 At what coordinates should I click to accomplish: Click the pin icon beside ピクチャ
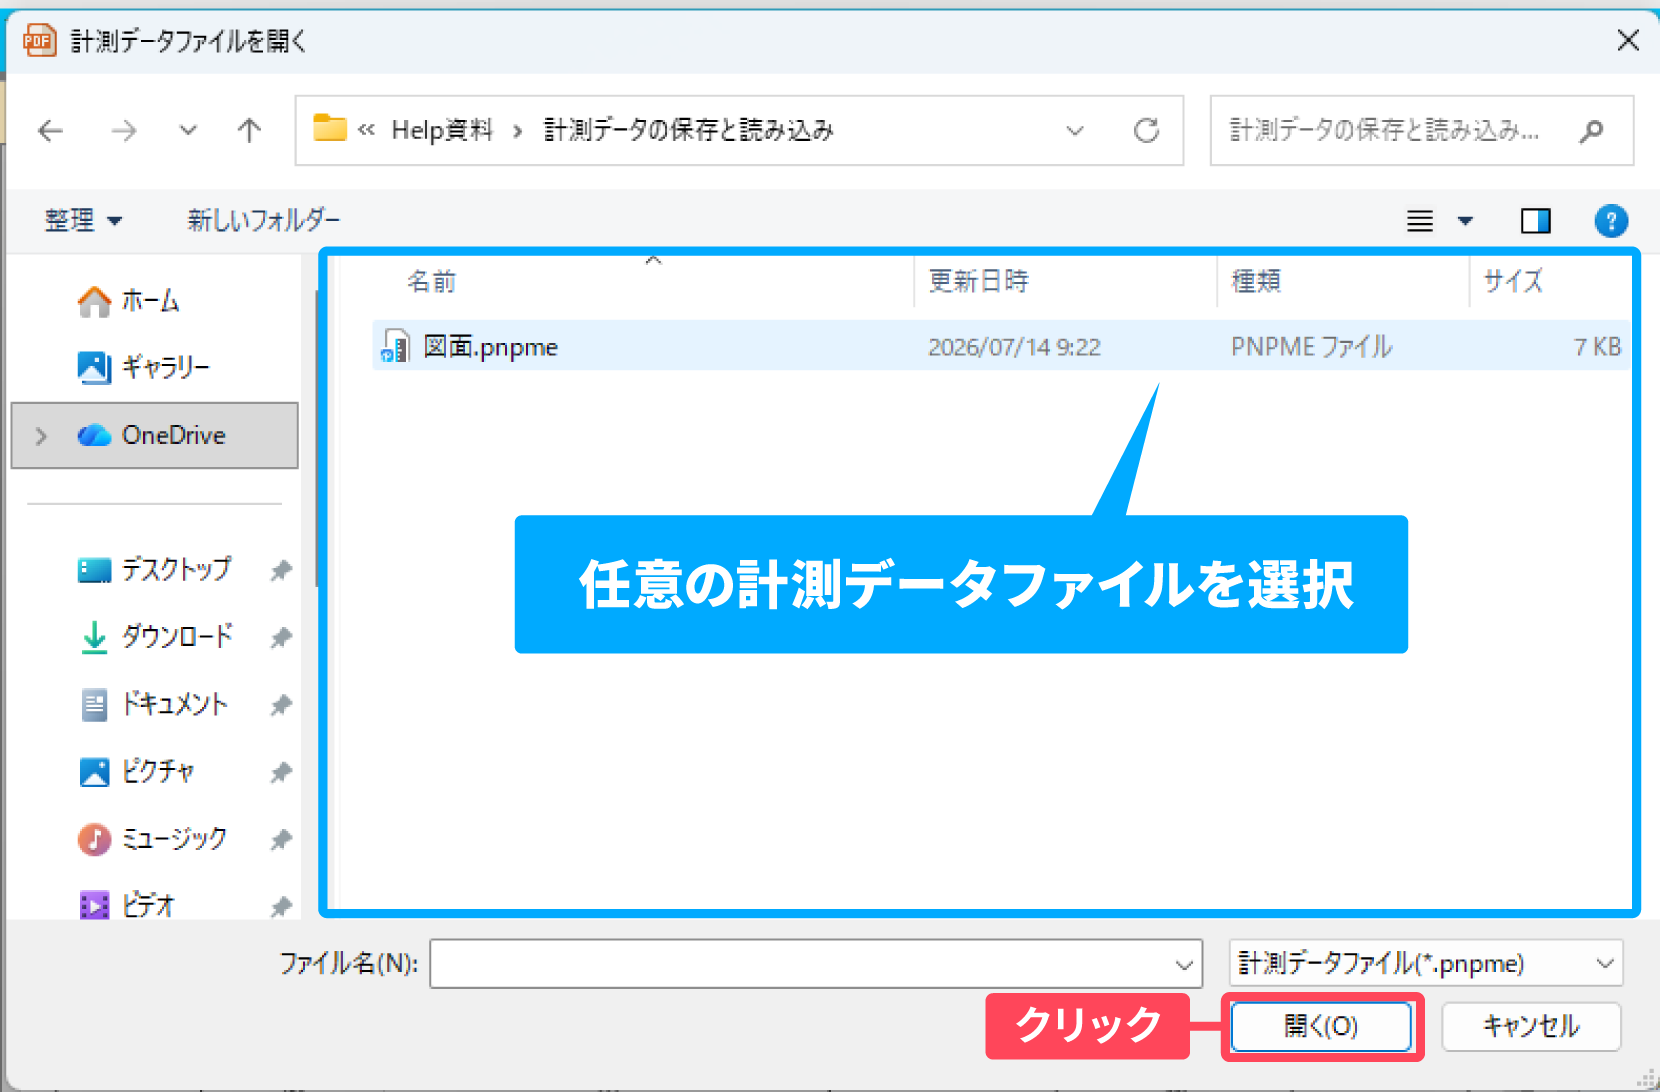[x=281, y=772]
